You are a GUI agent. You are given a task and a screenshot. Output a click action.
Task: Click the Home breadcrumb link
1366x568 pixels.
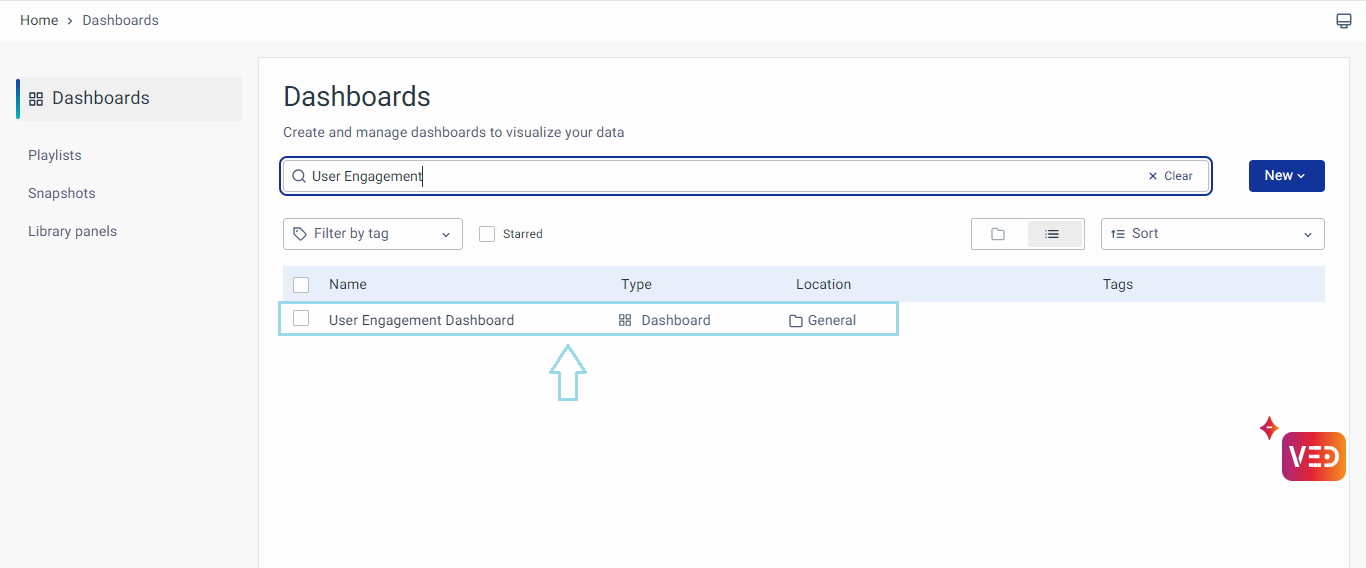tap(39, 20)
